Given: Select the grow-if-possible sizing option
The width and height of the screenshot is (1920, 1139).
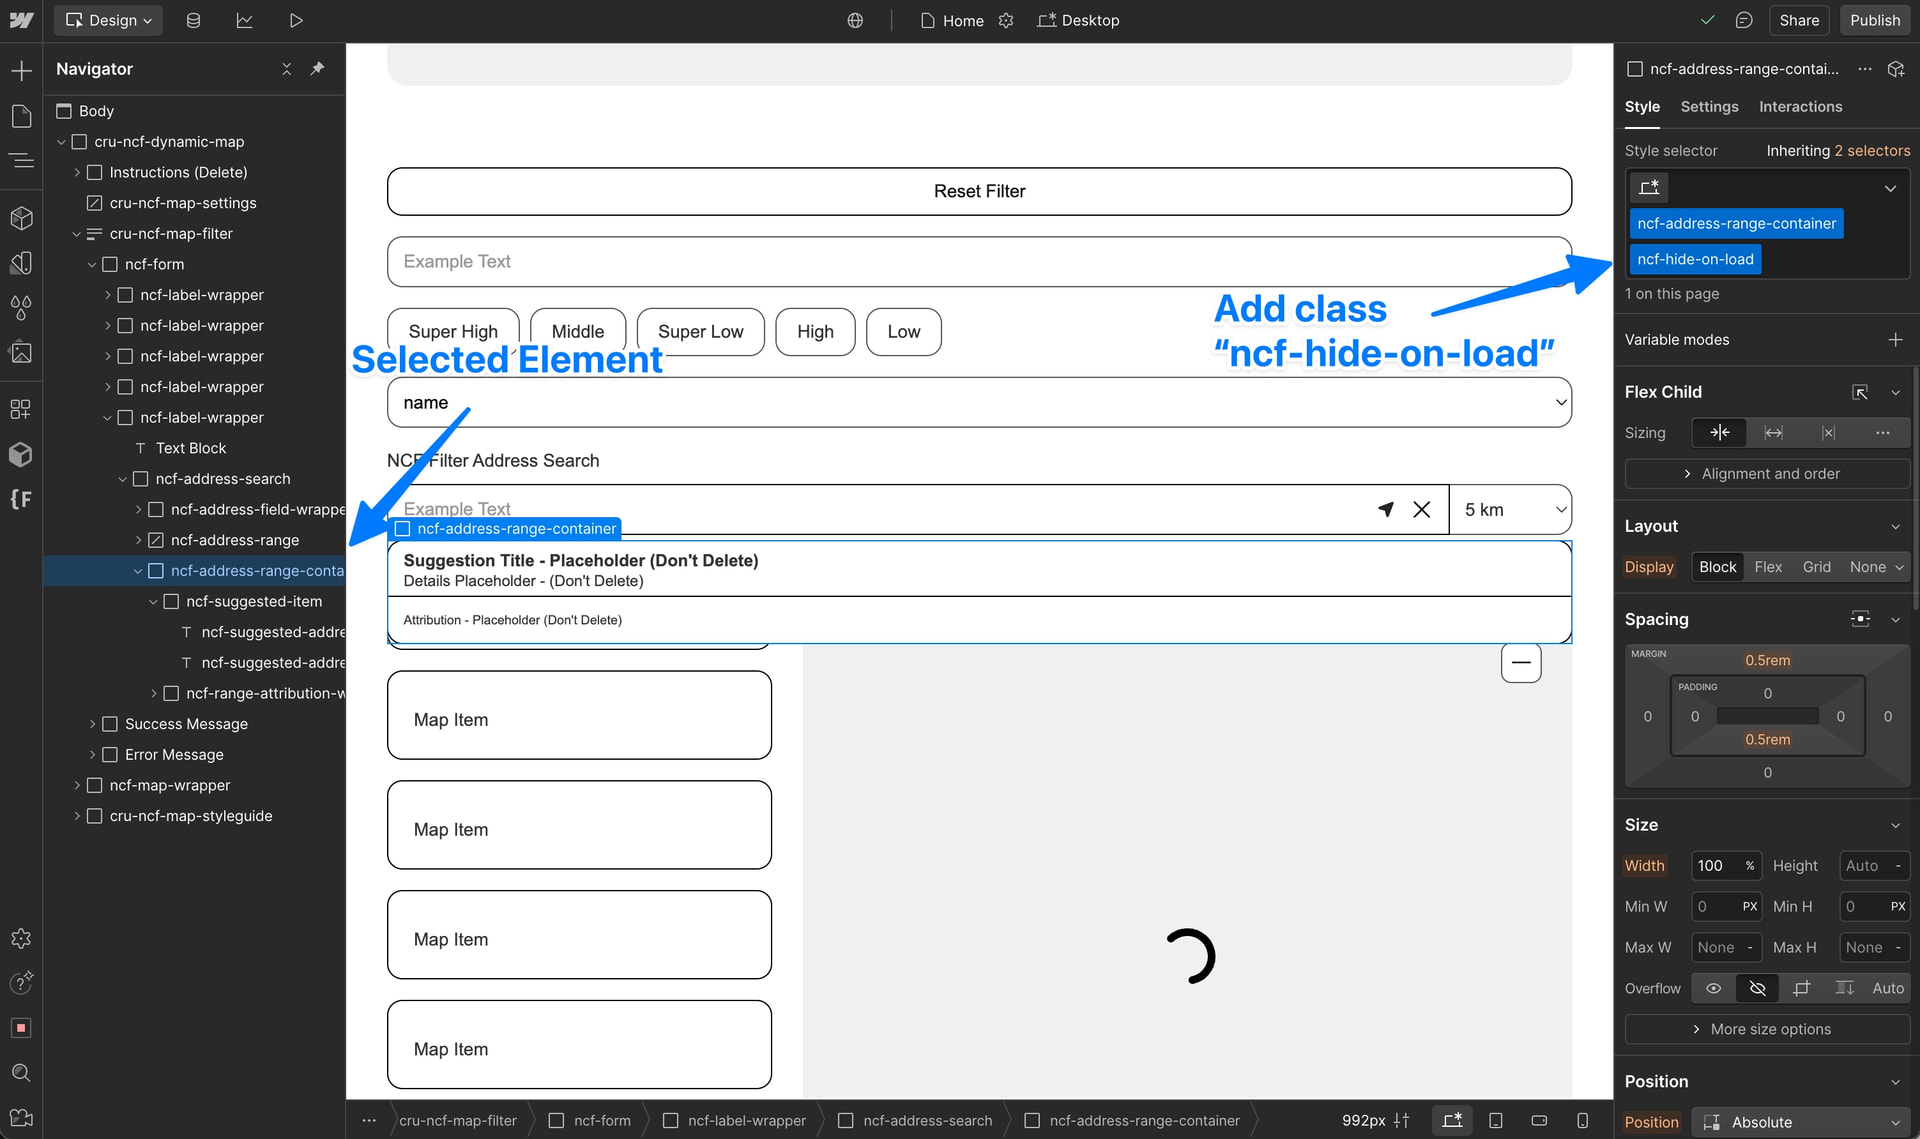Looking at the screenshot, I should coord(1773,433).
